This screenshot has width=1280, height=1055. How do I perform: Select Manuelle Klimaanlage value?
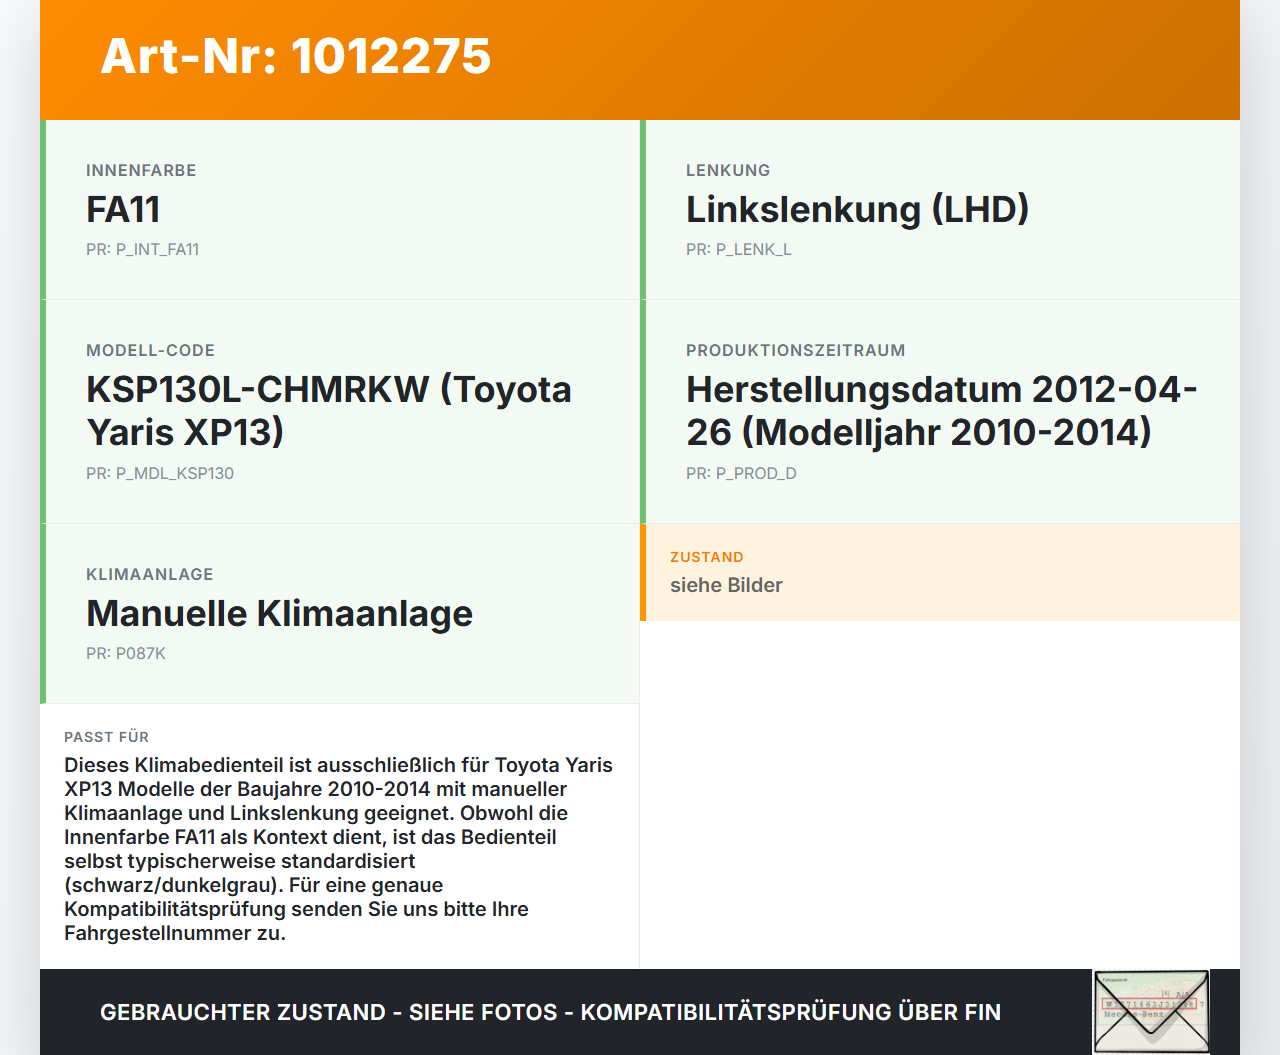pyautogui.click(x=280, y=613)
